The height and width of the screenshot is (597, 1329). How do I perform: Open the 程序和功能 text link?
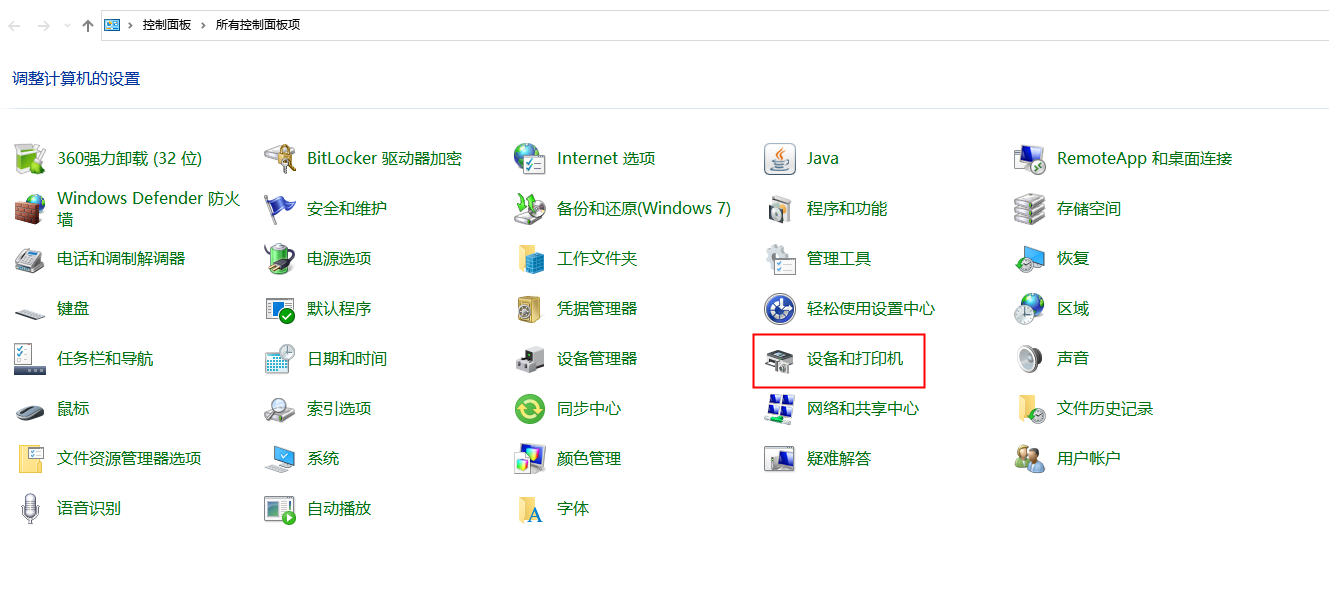coord(846,209)
